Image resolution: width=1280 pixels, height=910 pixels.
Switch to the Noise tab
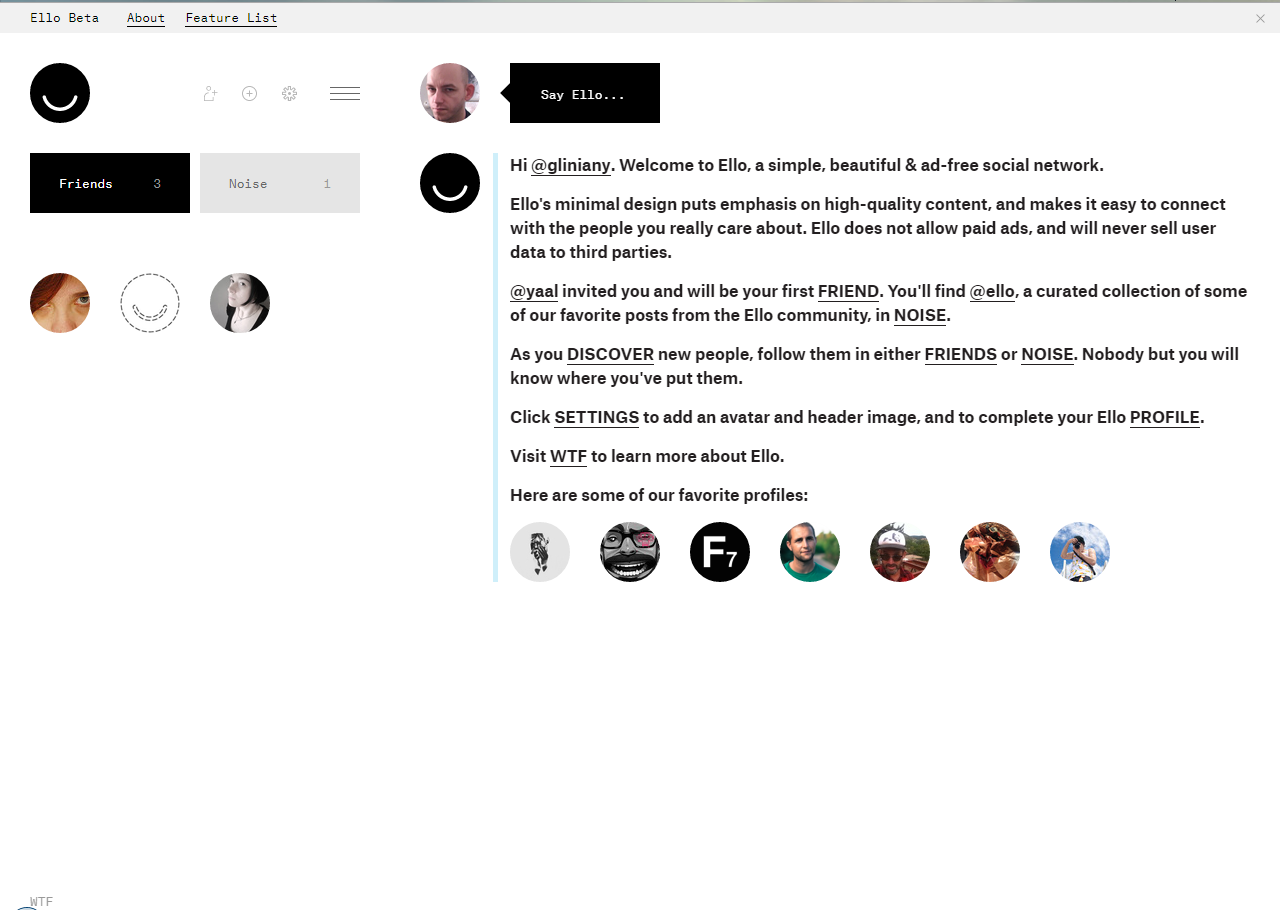280,183
